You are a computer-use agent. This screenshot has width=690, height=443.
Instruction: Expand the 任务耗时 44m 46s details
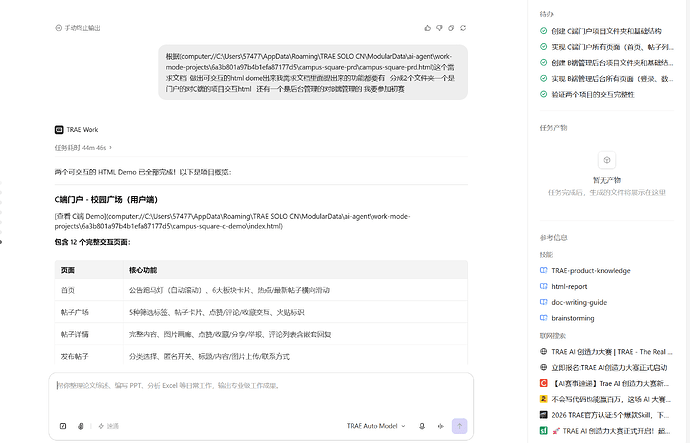83,147
